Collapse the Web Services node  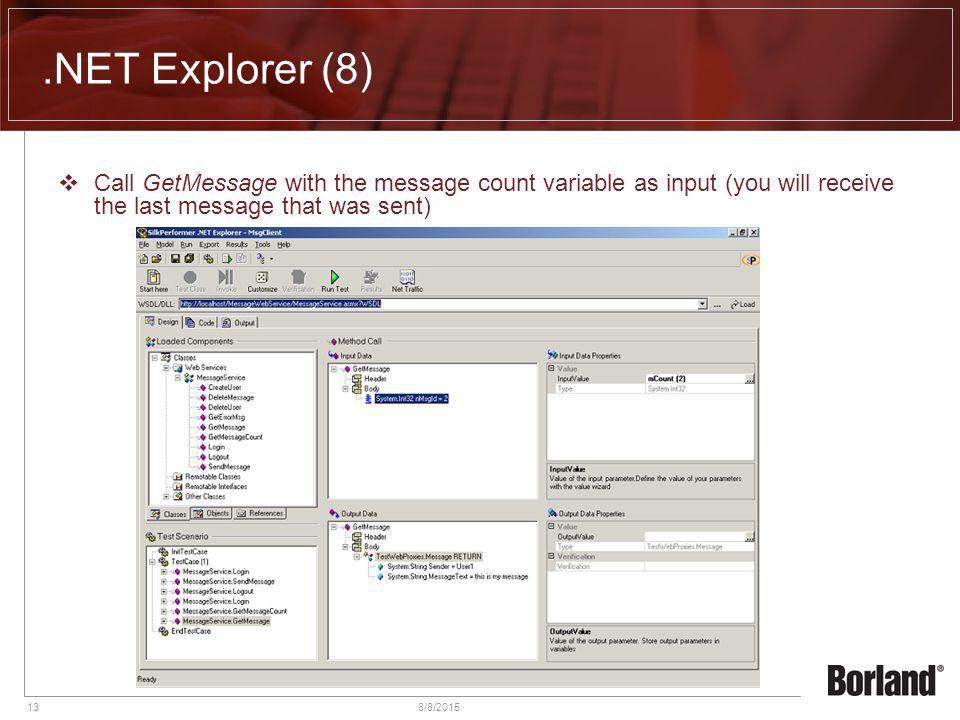pos(166,368)
